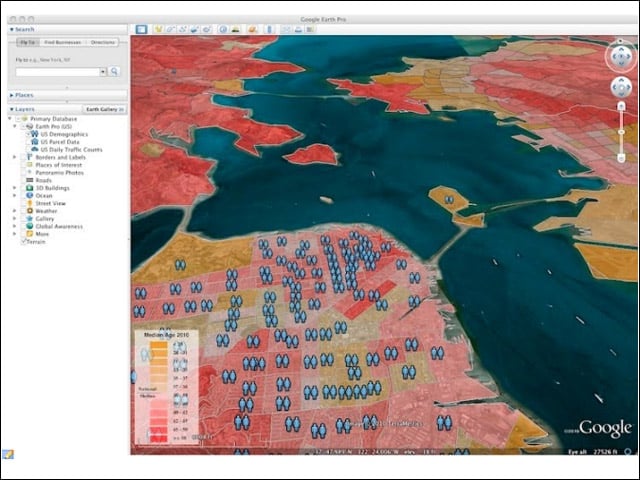The image size is (640, 480).
Task: Expand the Borders and Labels node
Action: [15, 157]
